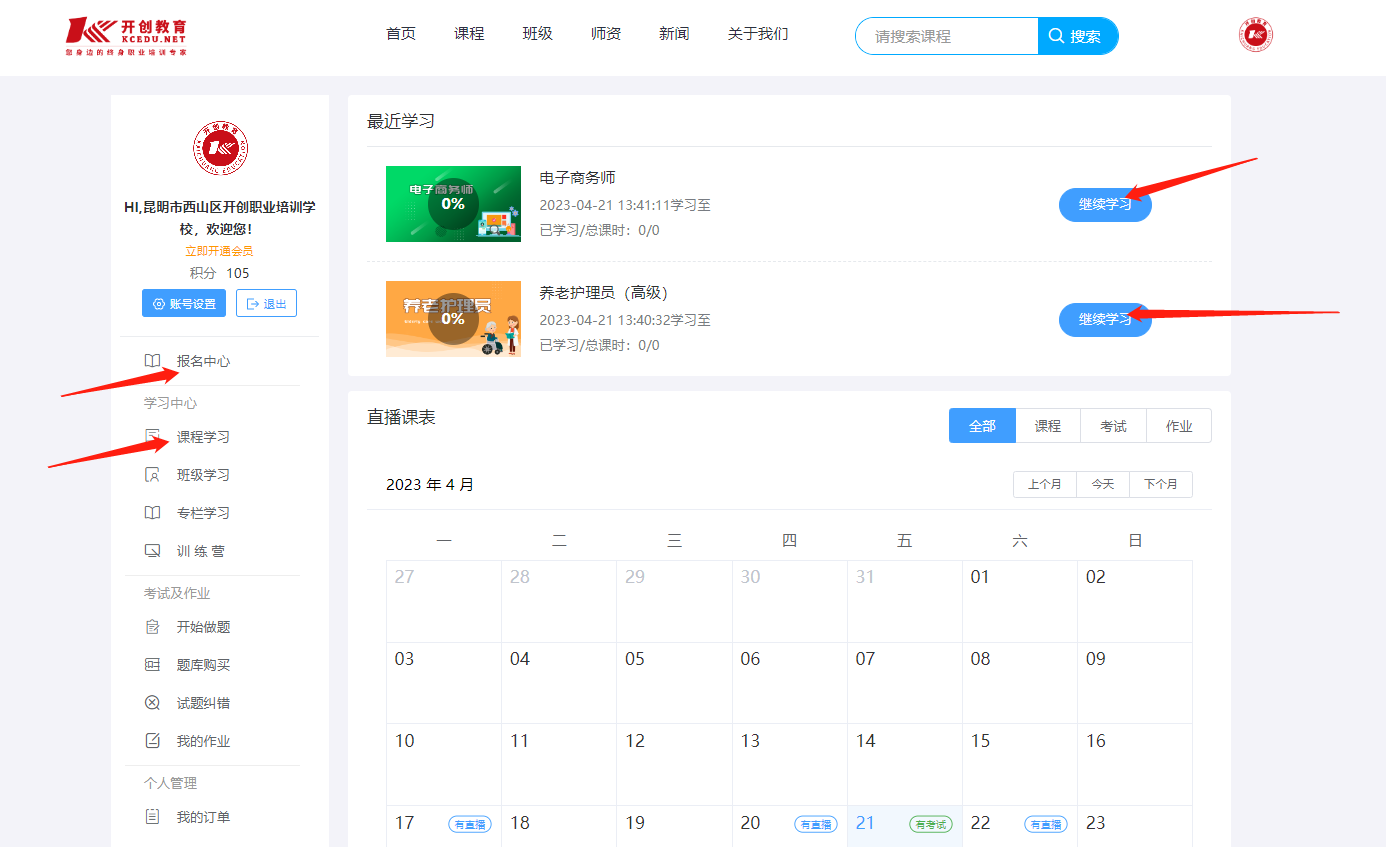1386x847 pixels.
Task: Continue learning 电子商务师 course
Action: 1105,204
